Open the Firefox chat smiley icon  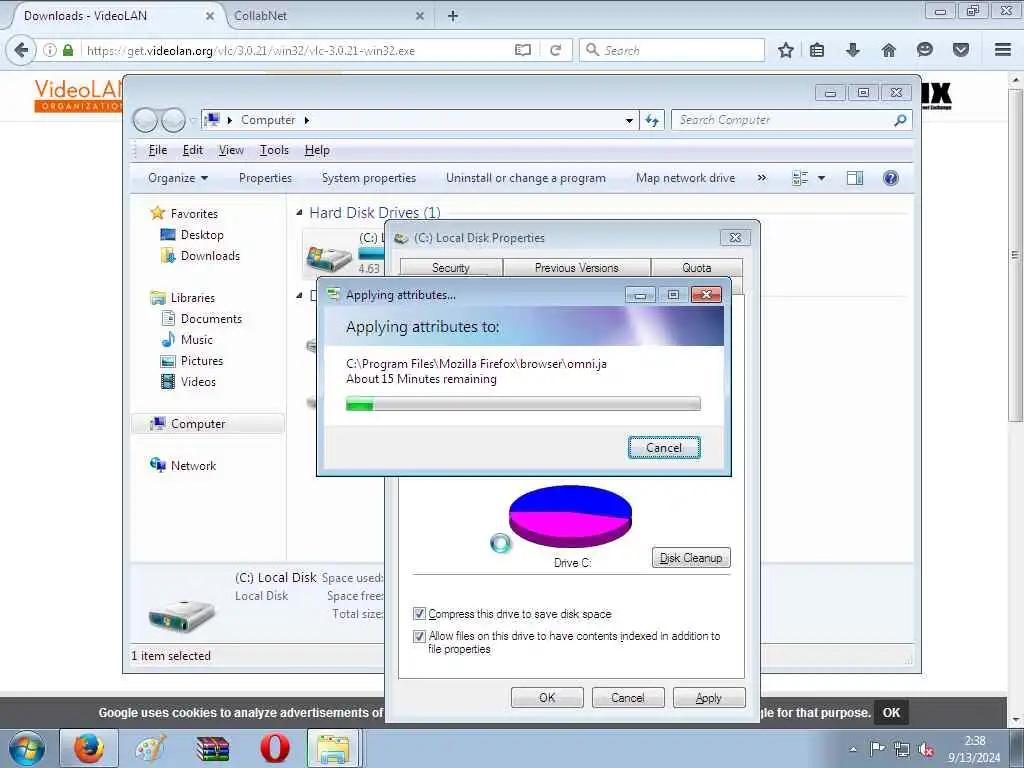(x=925, y=50)
